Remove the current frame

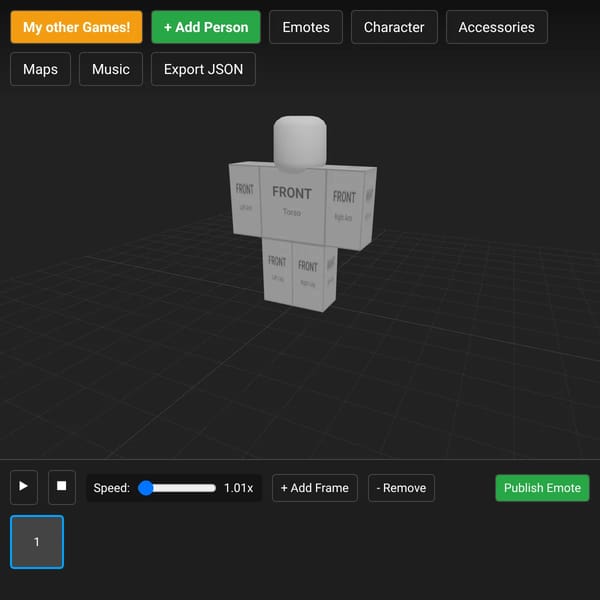click(x=401, y=488)
